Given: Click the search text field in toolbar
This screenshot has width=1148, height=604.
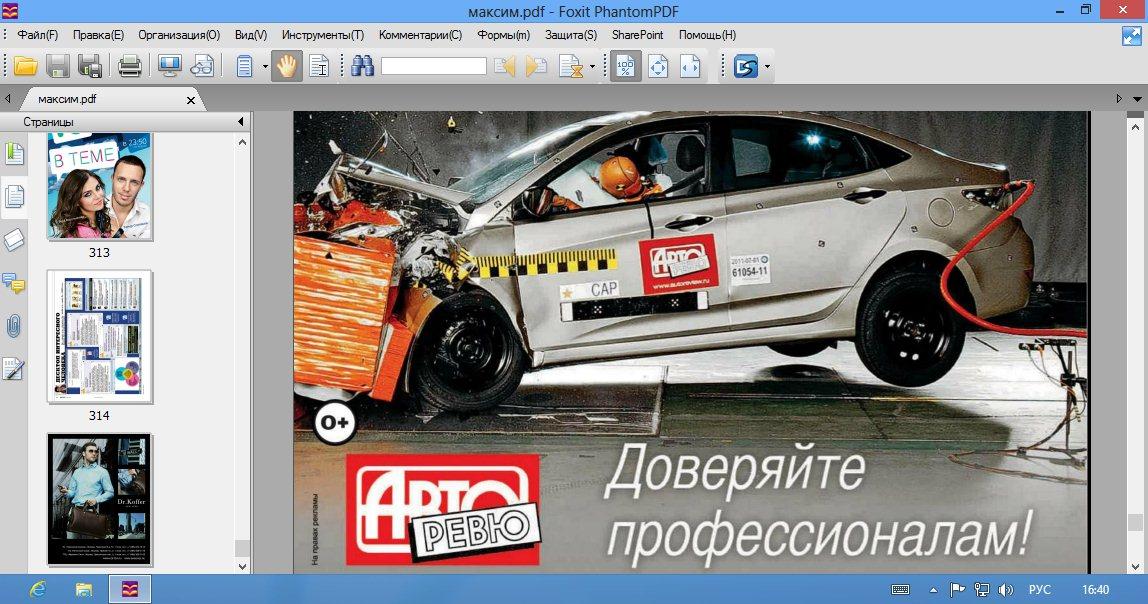Looking at the screenshot, I should pyautogui.click(x=433, y=67).
